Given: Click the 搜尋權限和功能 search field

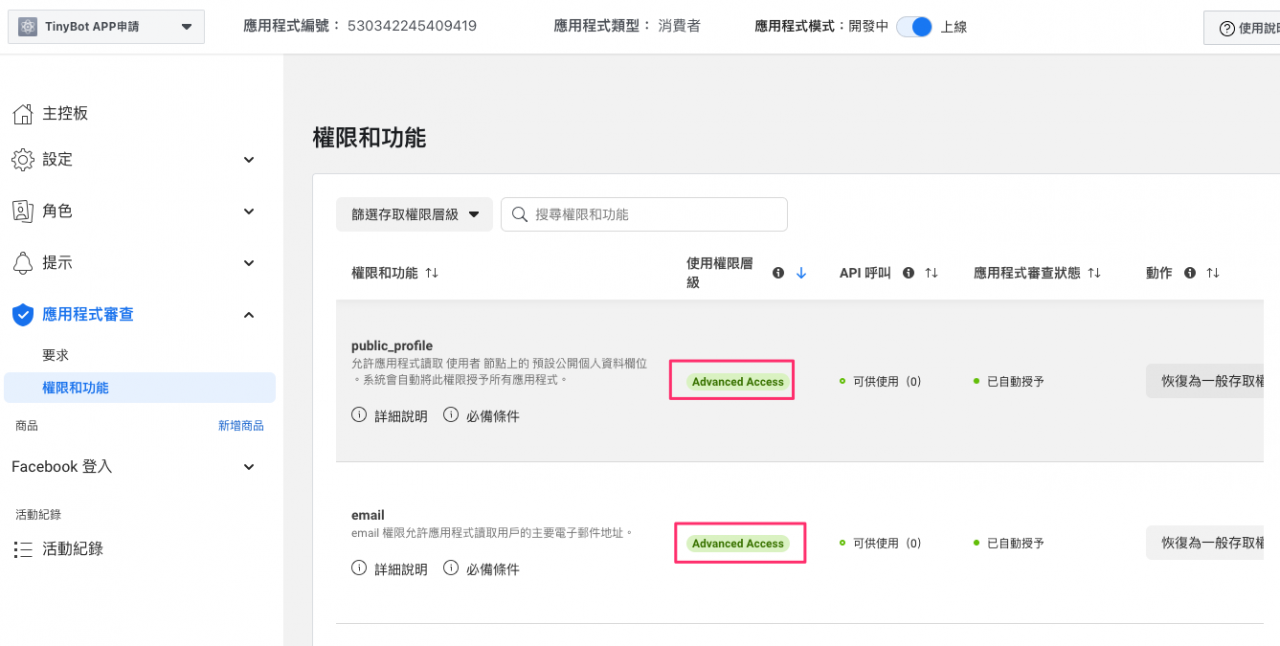Looking at the screenshot, I should (x=655, y=214).
